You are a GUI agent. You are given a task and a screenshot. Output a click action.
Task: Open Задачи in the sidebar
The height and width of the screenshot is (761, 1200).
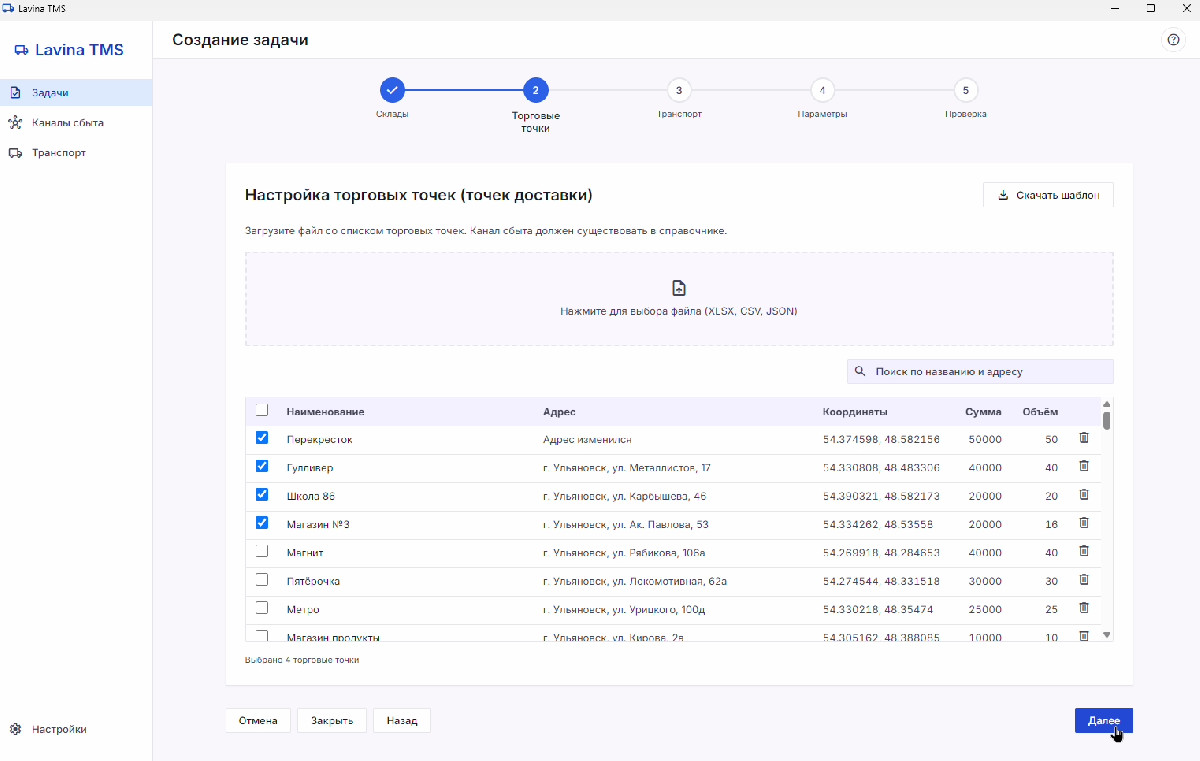pos(76,92)
